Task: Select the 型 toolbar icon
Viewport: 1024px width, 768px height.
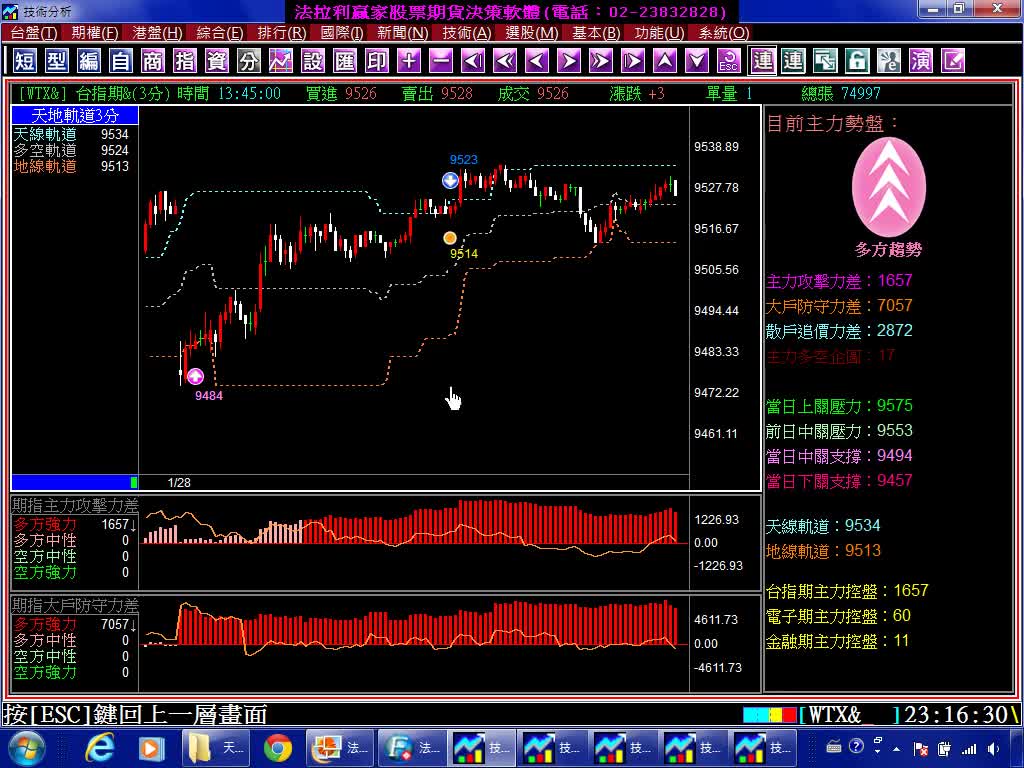Action: click(57, 61)
